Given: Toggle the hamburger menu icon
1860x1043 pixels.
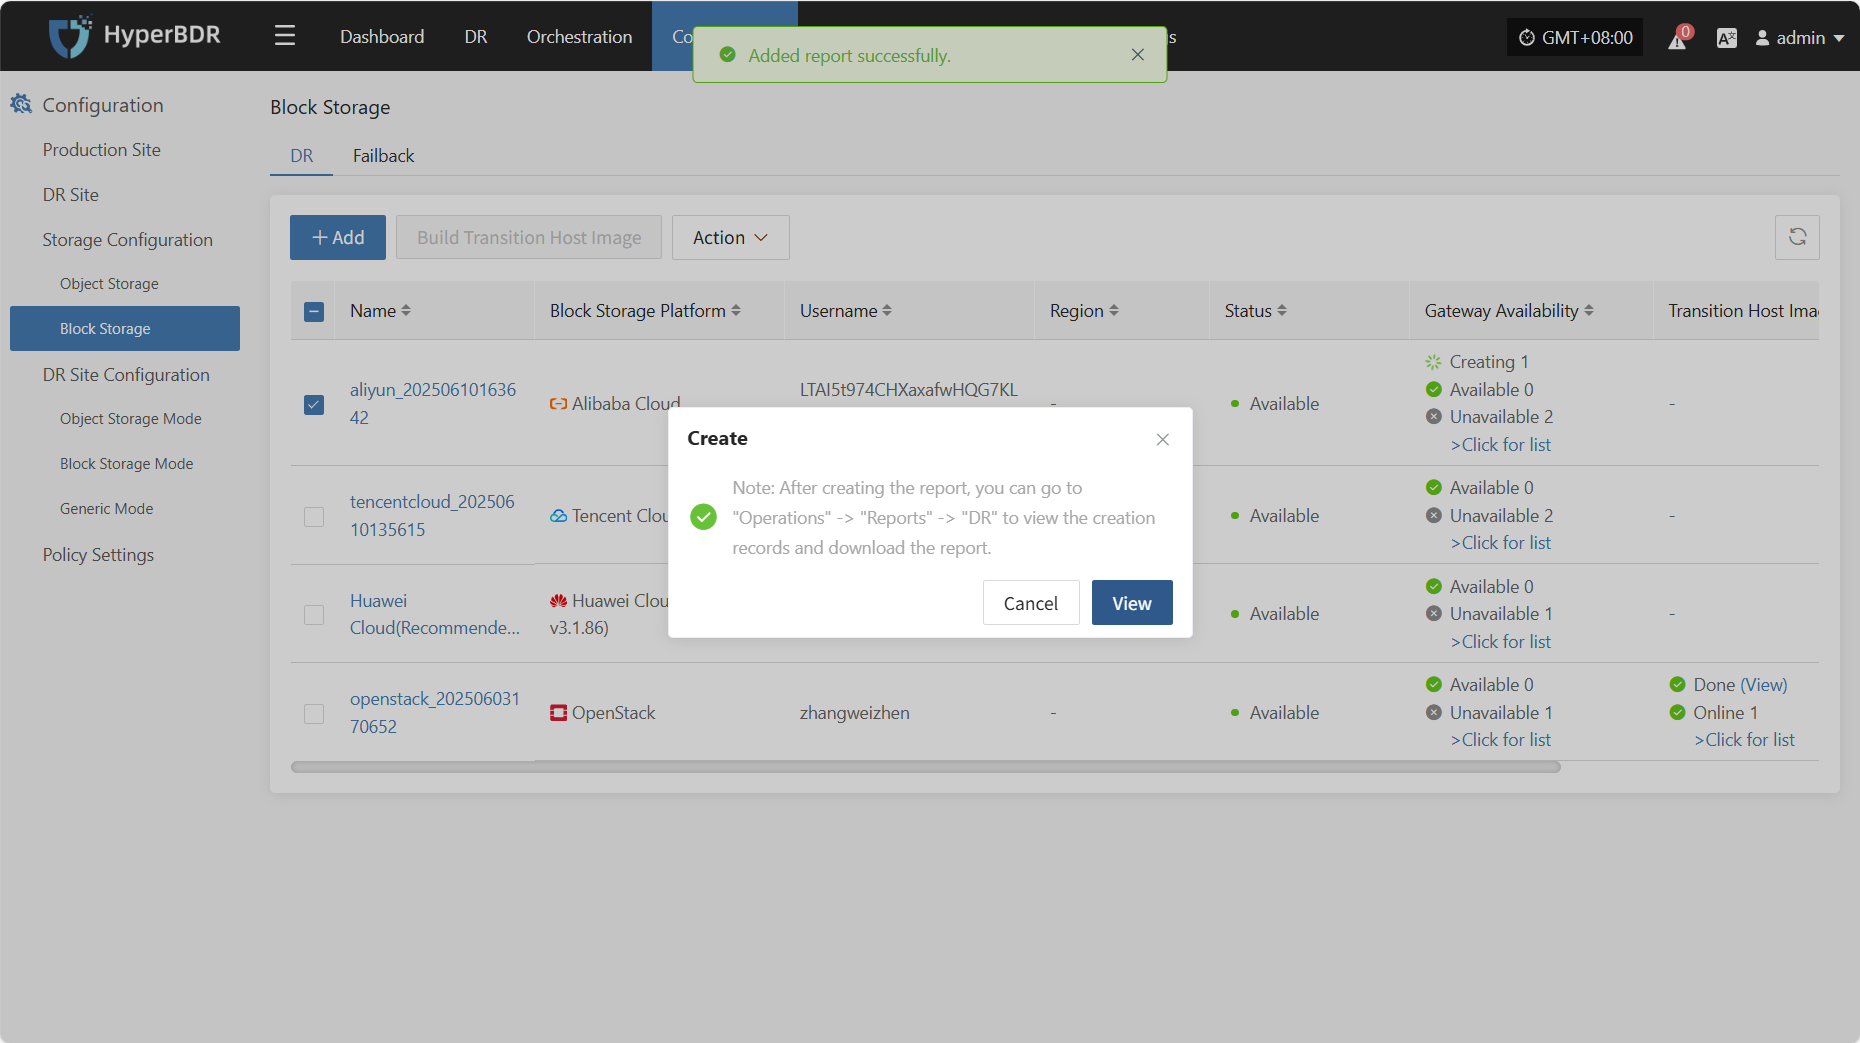Looking at the screenshot, I should (x=285, y=36).
